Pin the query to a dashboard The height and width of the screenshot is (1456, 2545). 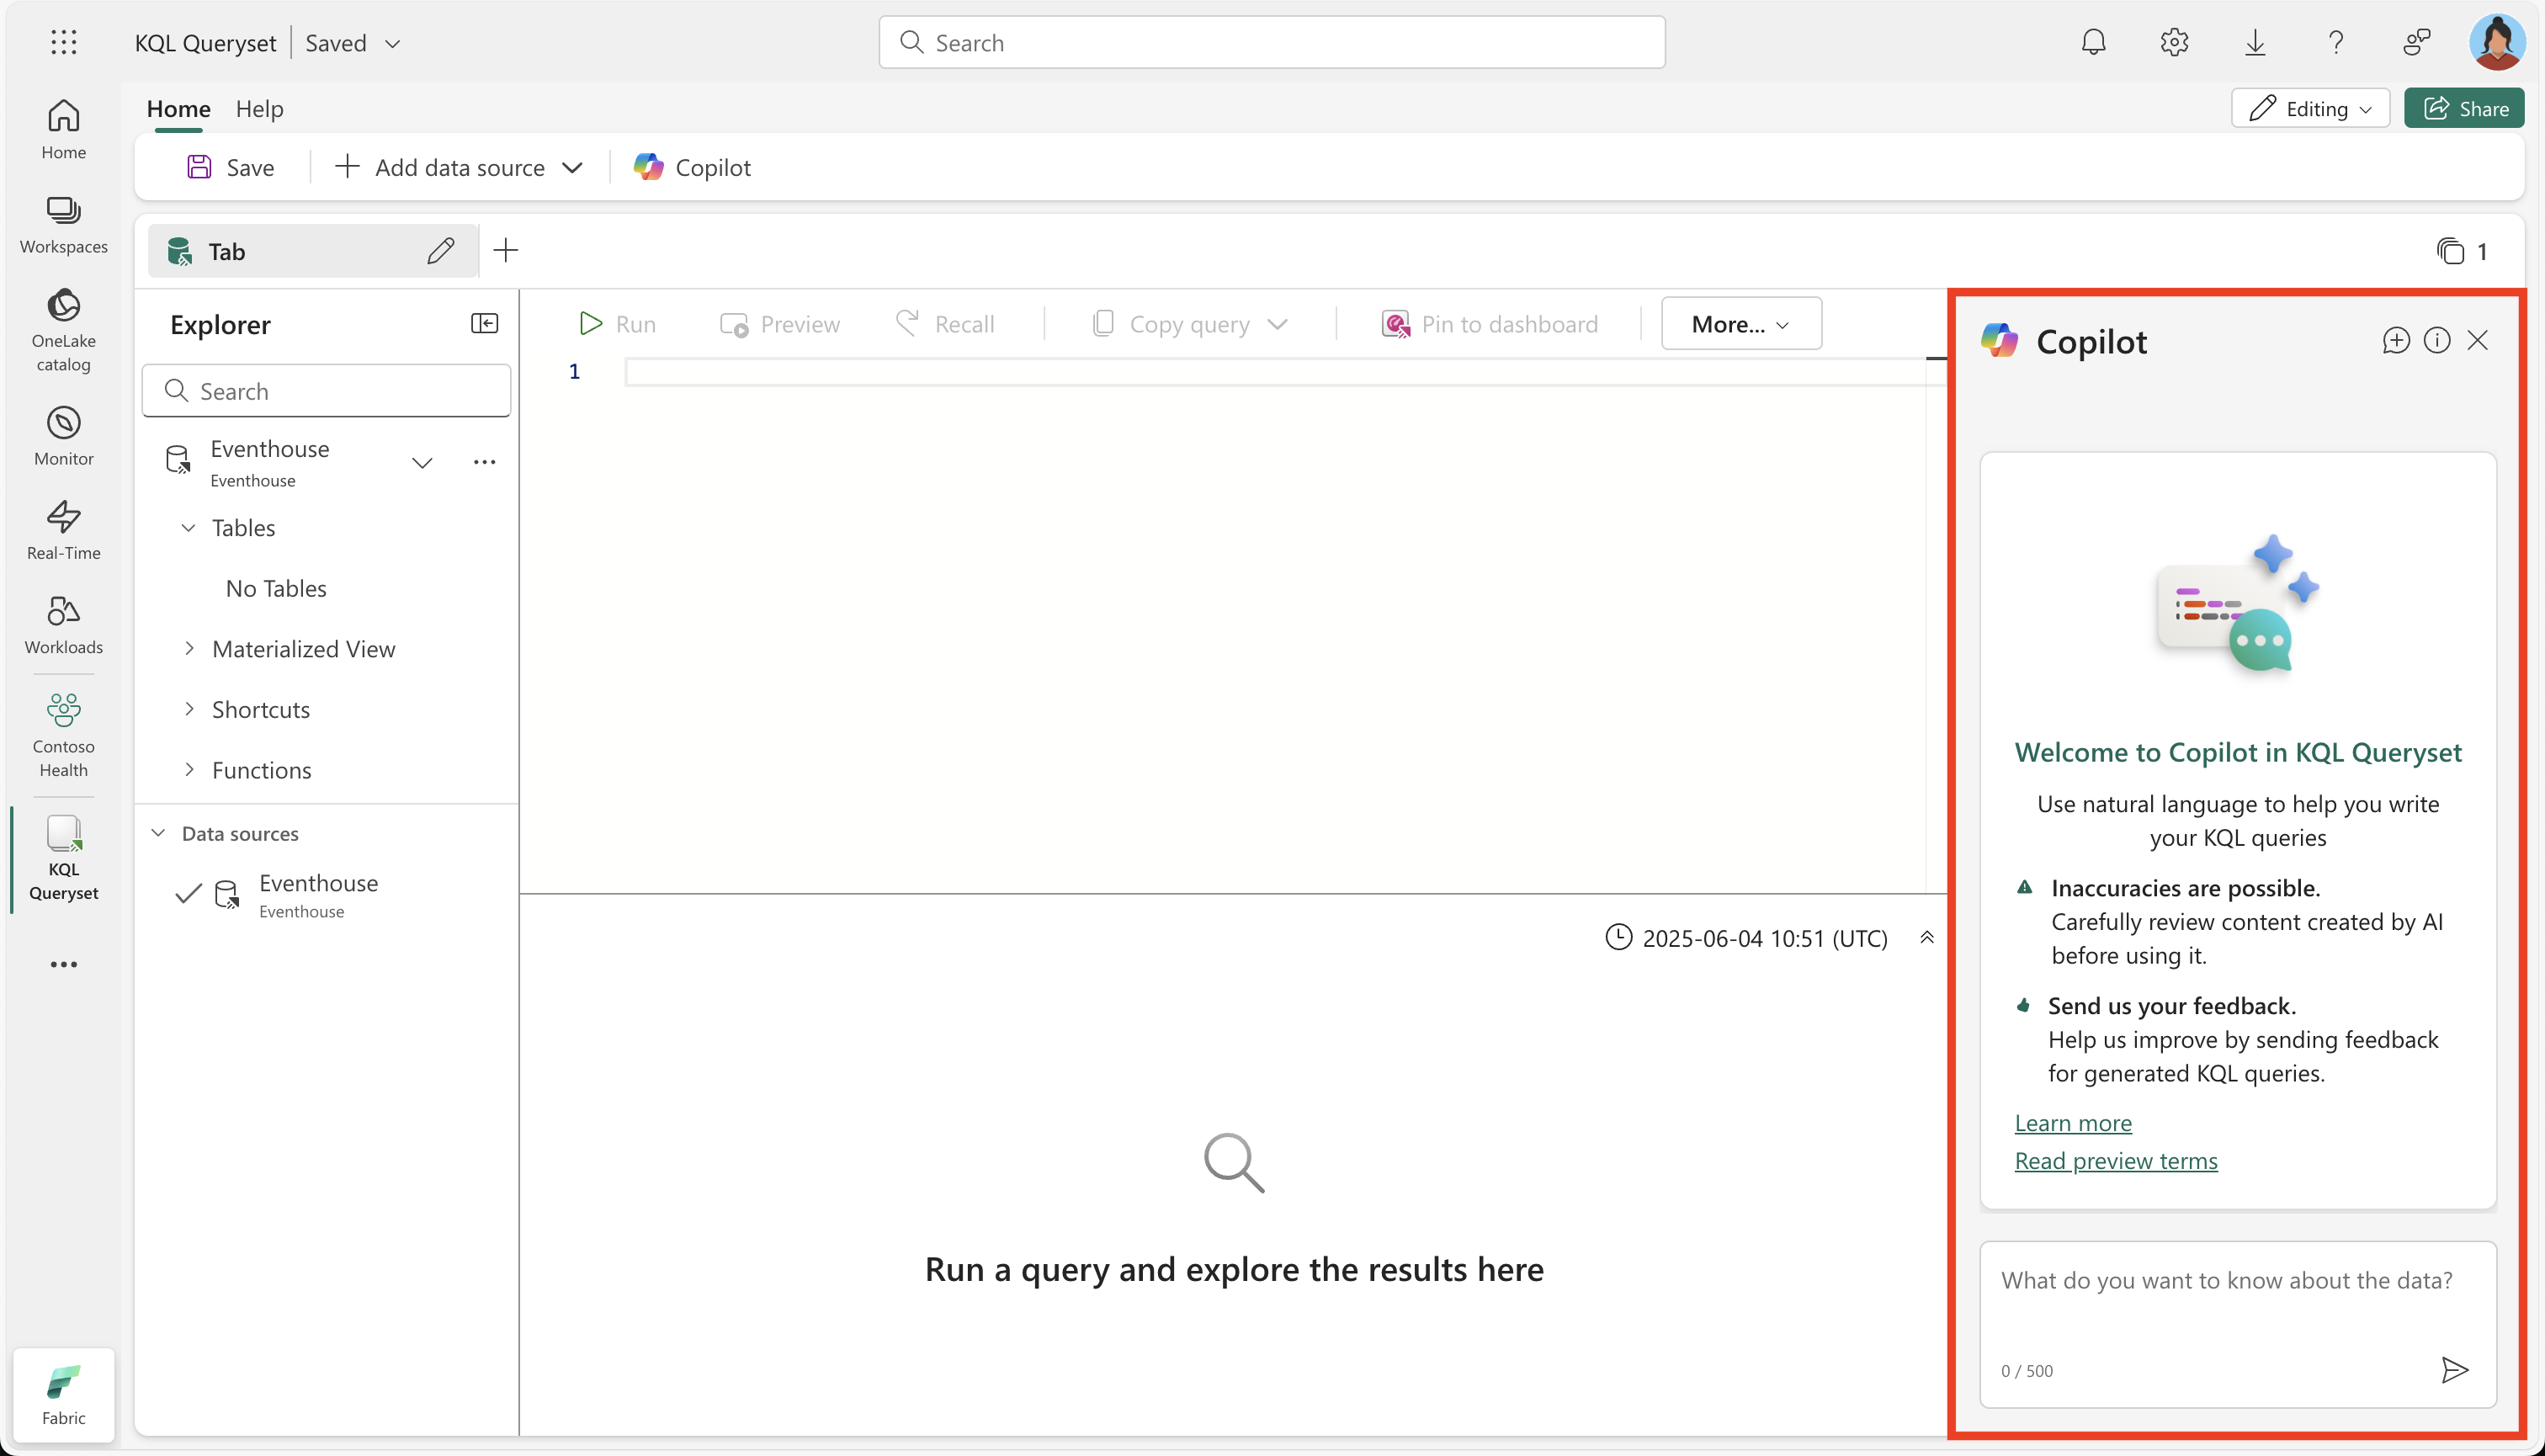[x=1491, y=323]
